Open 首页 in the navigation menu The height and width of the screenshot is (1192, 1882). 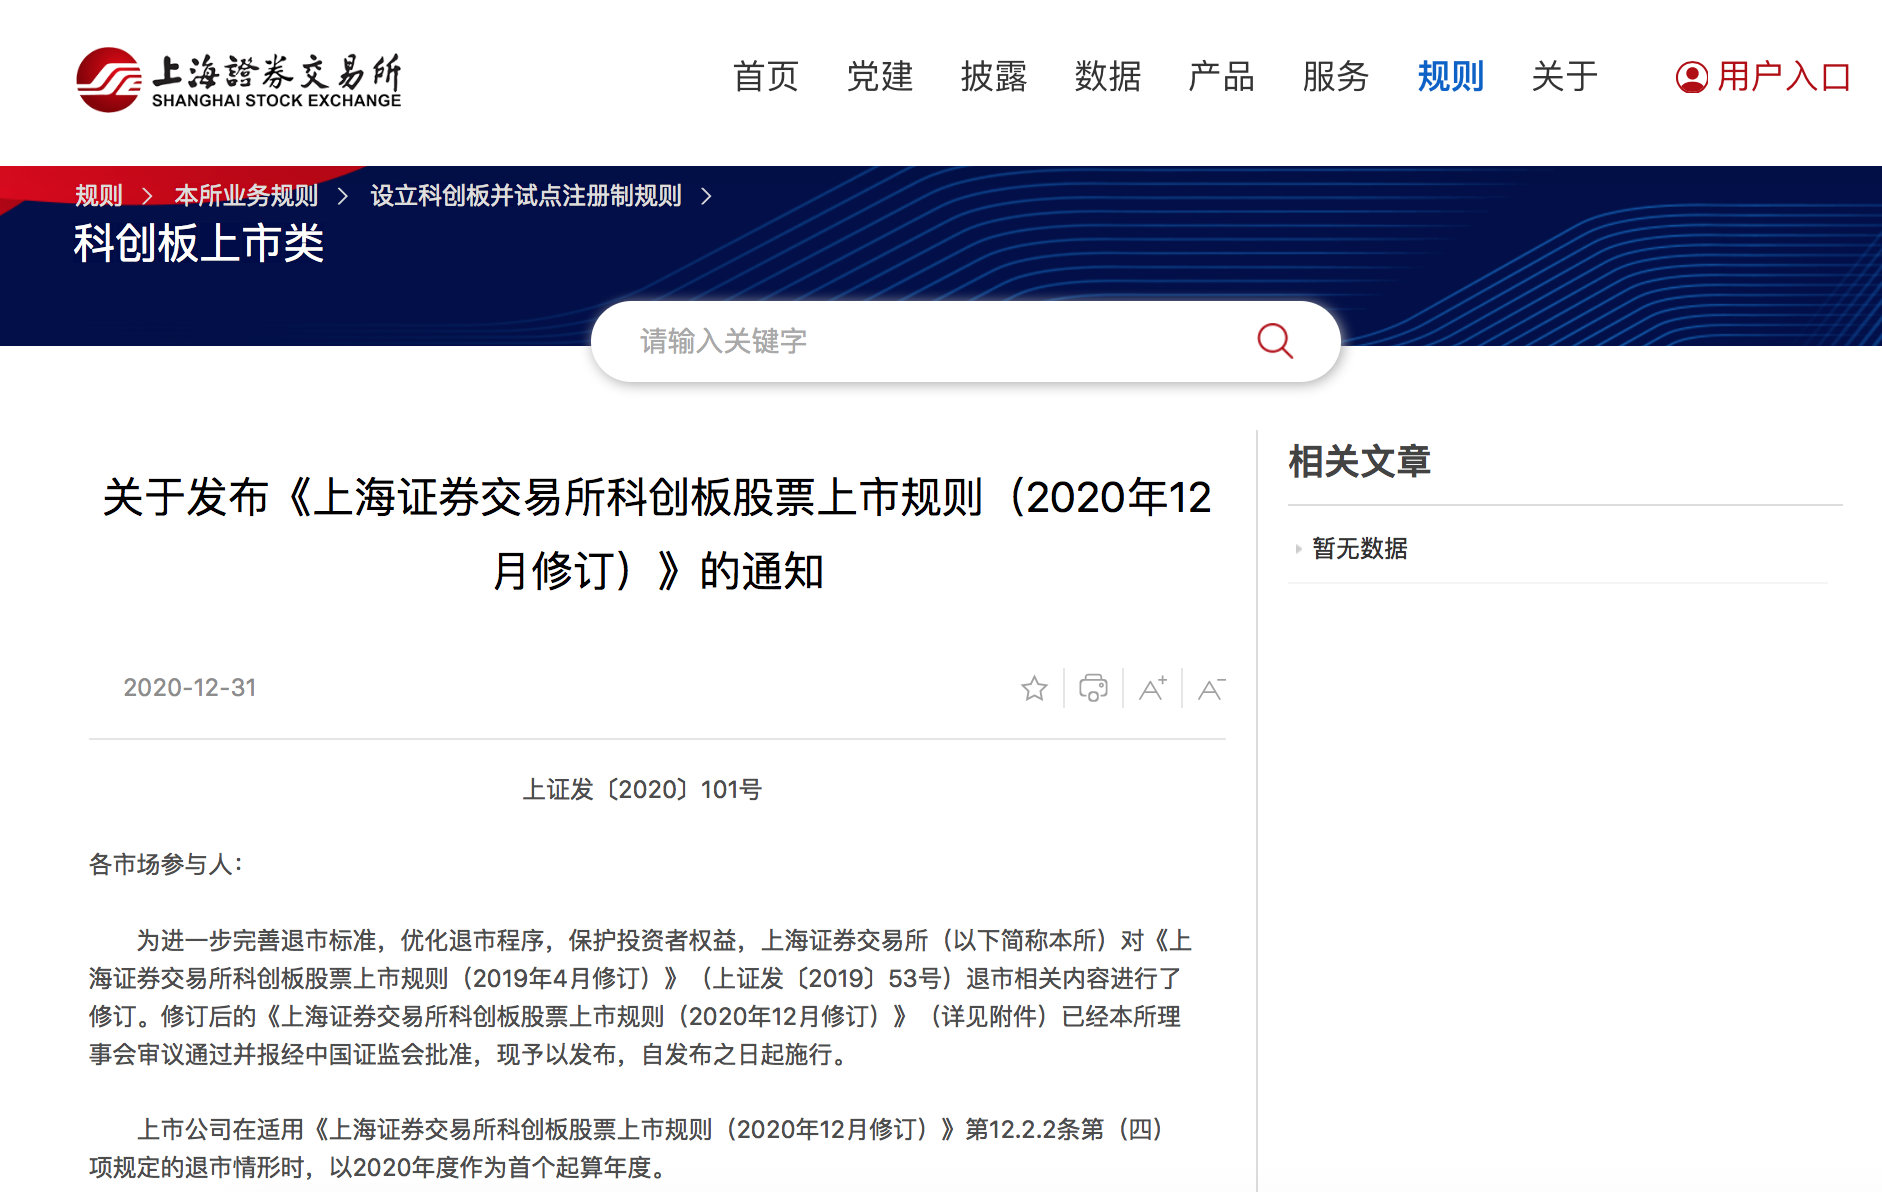pos(766,76)
